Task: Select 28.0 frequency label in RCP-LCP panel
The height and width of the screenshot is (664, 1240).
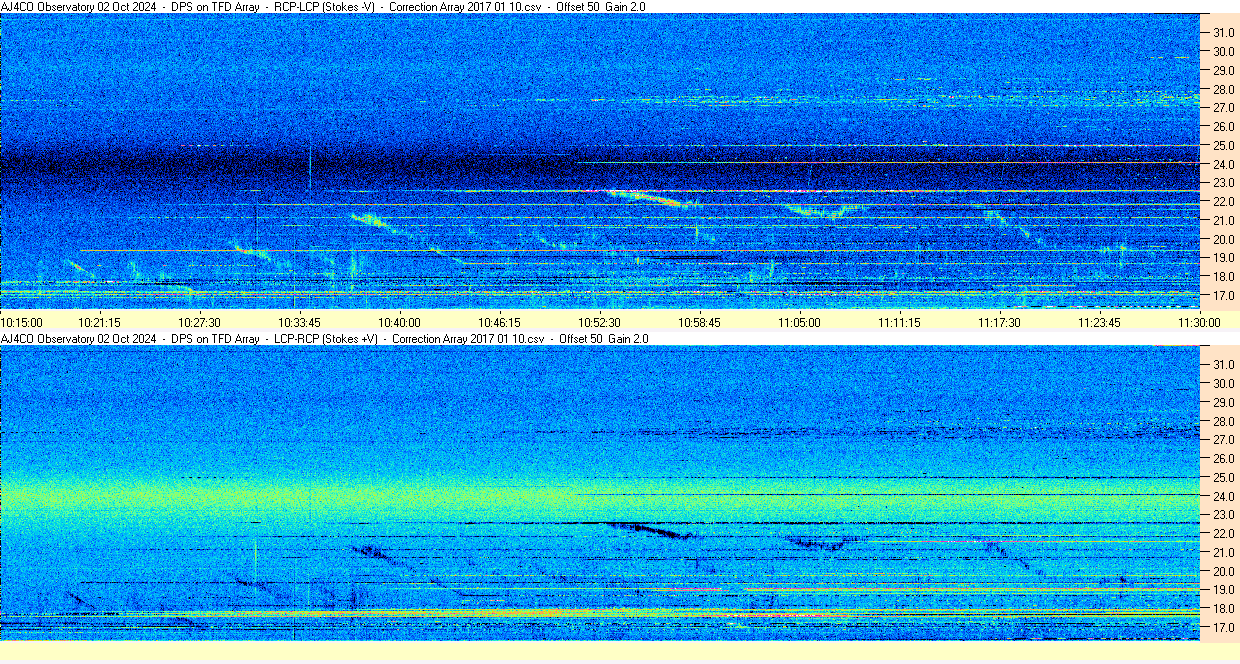Action: 1224,89
